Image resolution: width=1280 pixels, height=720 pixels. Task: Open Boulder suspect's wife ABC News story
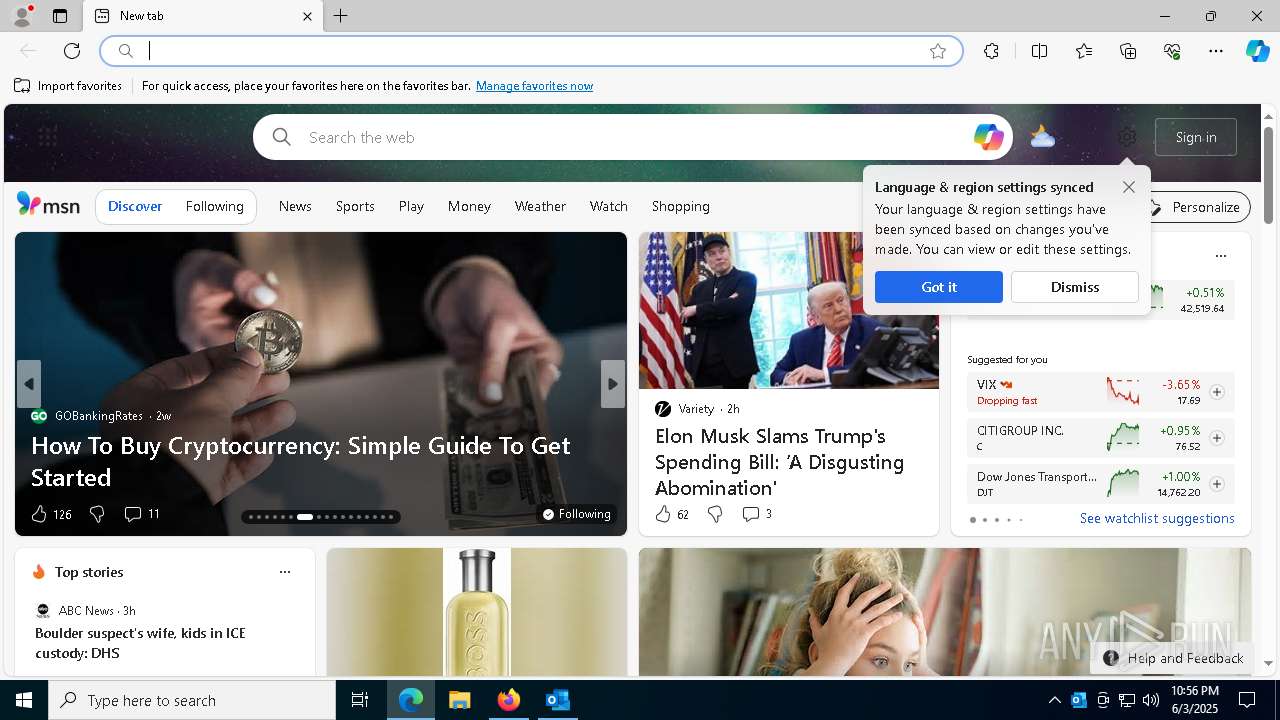(140, 643)
